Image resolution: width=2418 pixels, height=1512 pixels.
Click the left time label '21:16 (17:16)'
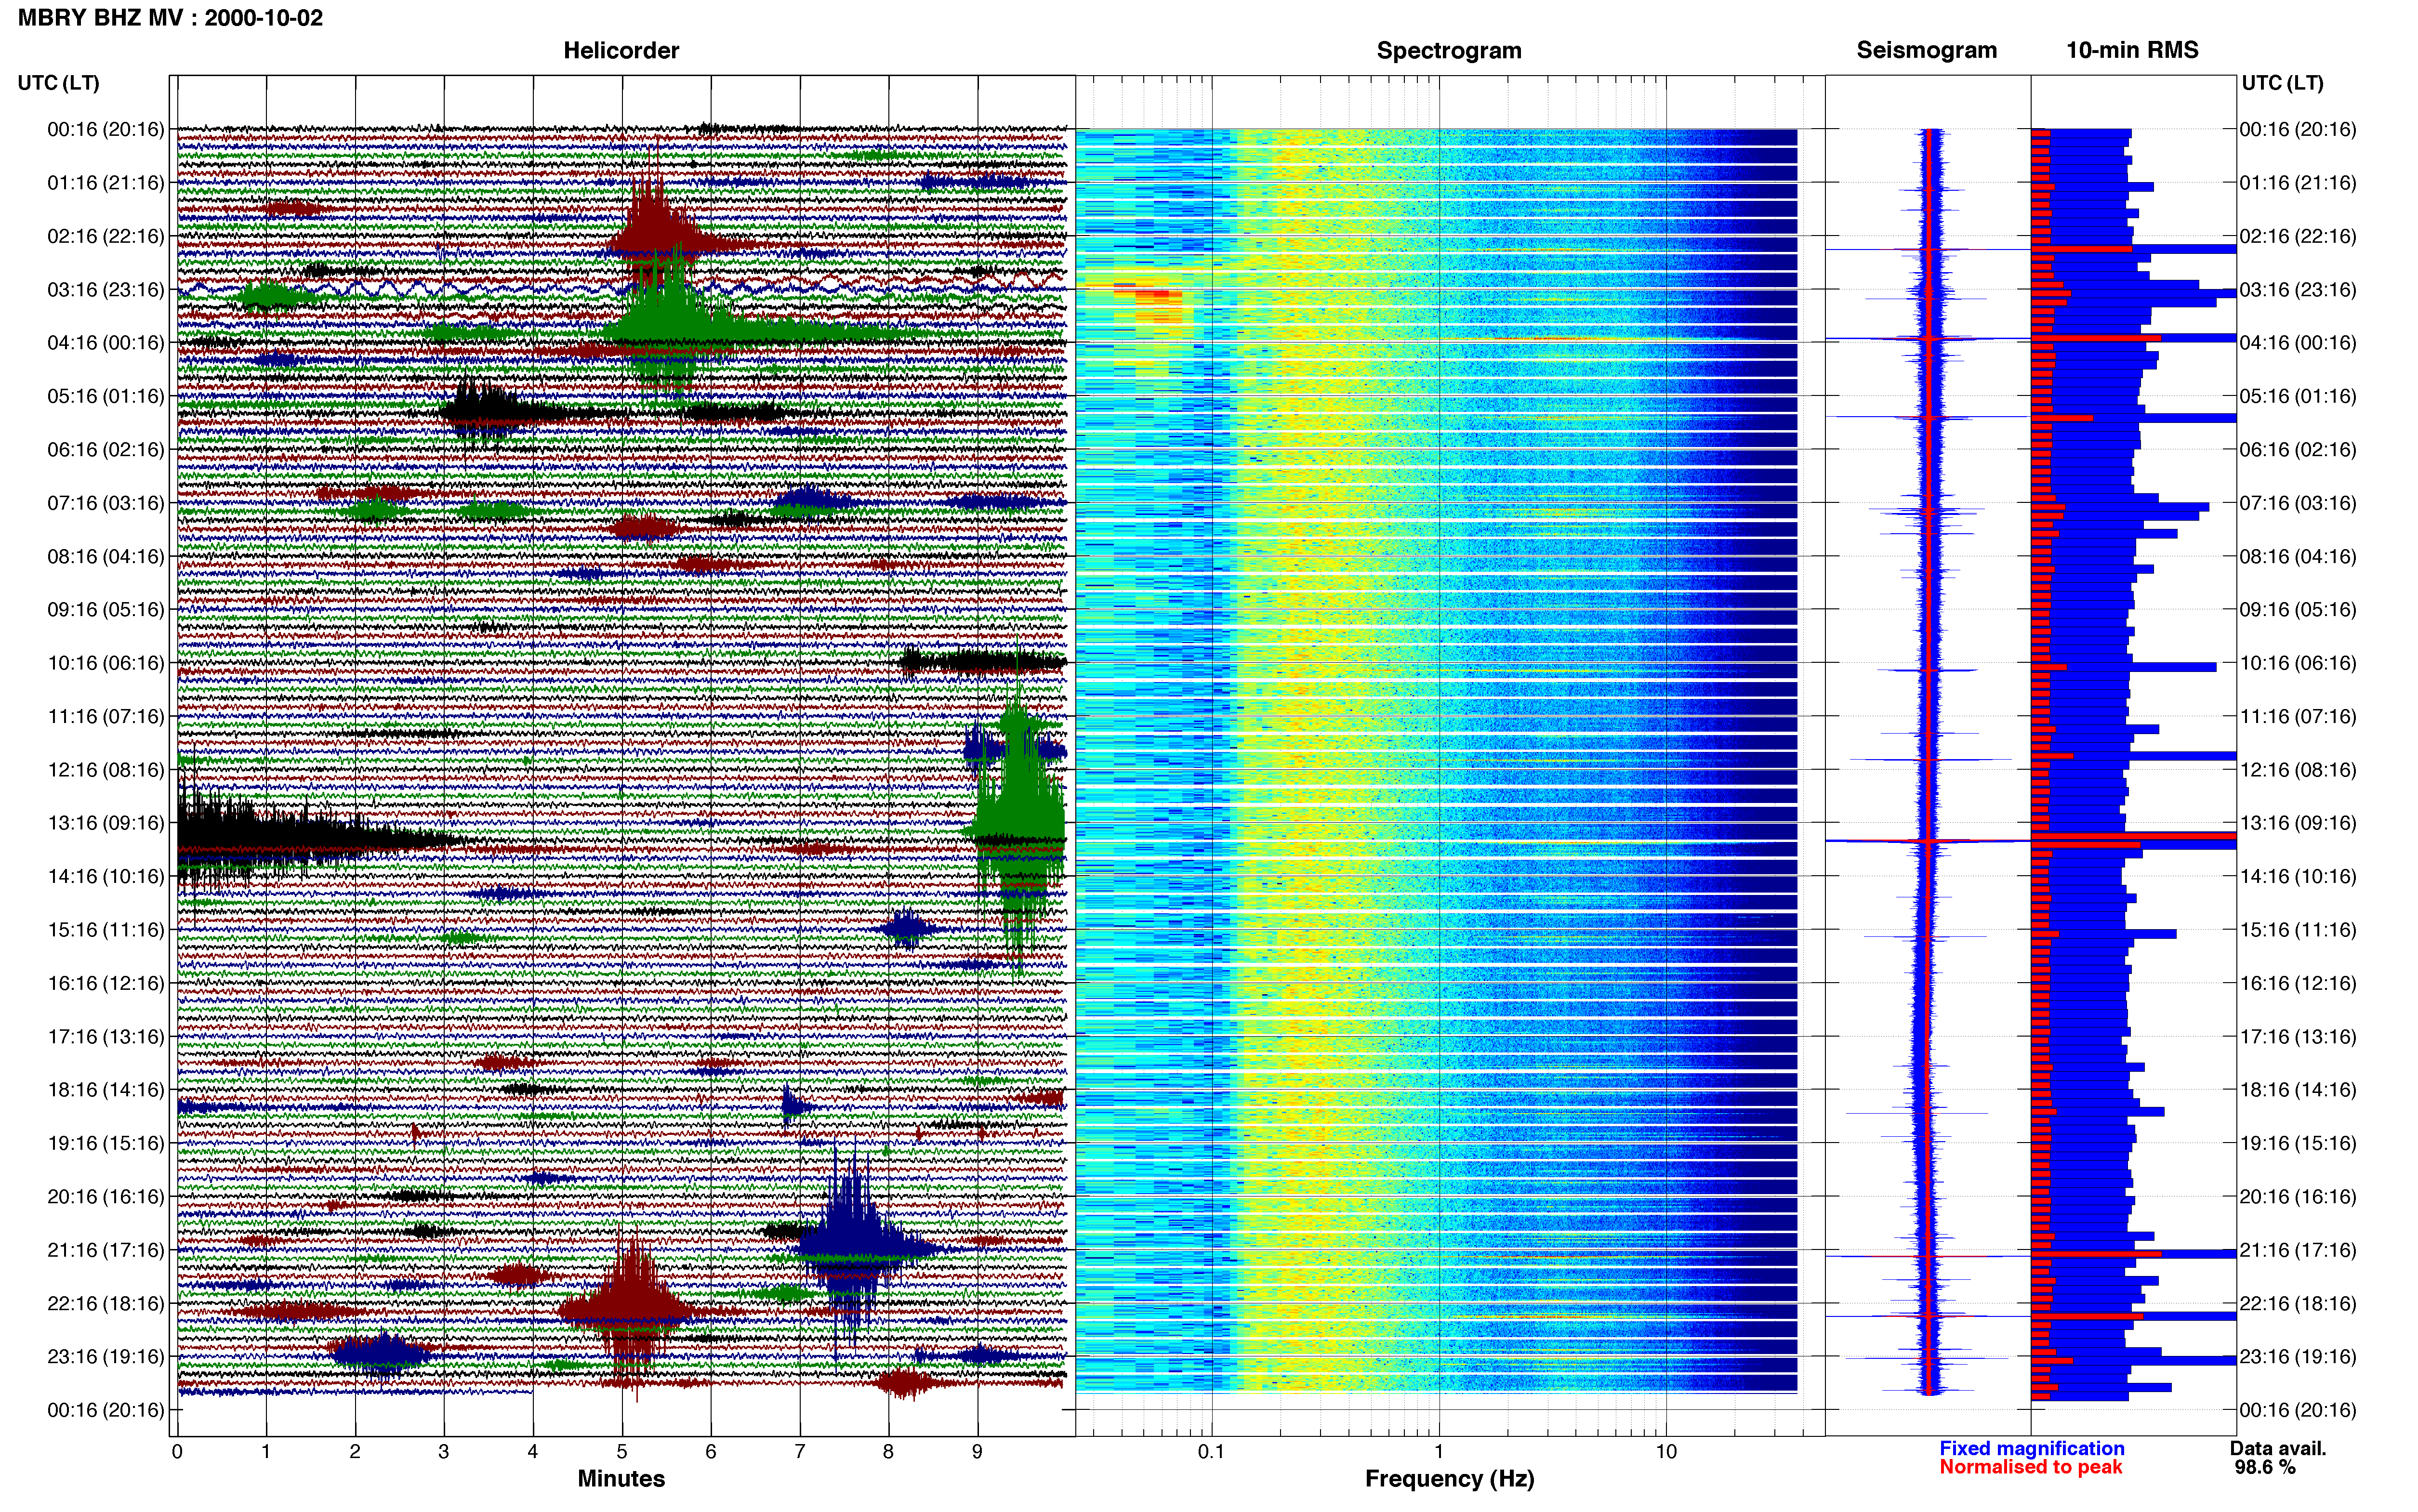coord(106,1250)
